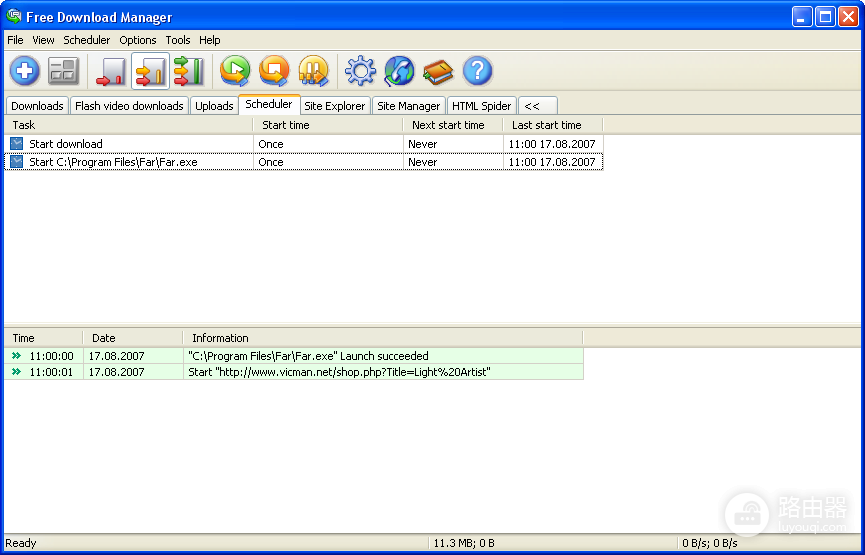
Task: Click '17.08.2007' date in 11:00:01 log row
Action: click(x=116, y=372)
